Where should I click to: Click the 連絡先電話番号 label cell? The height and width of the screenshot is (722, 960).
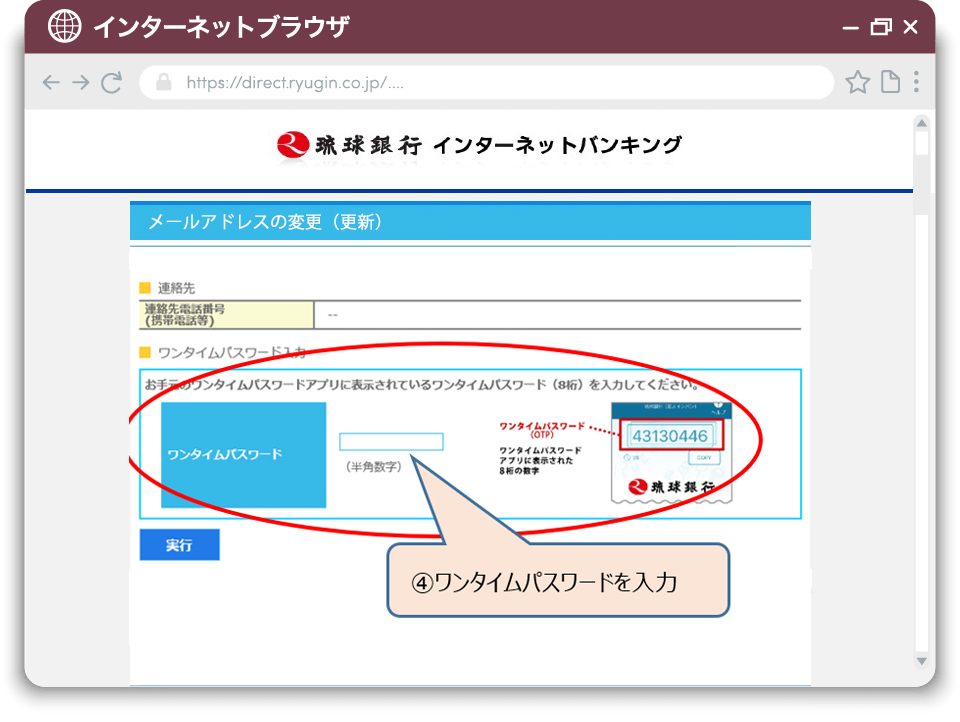[x=227, y=315]
